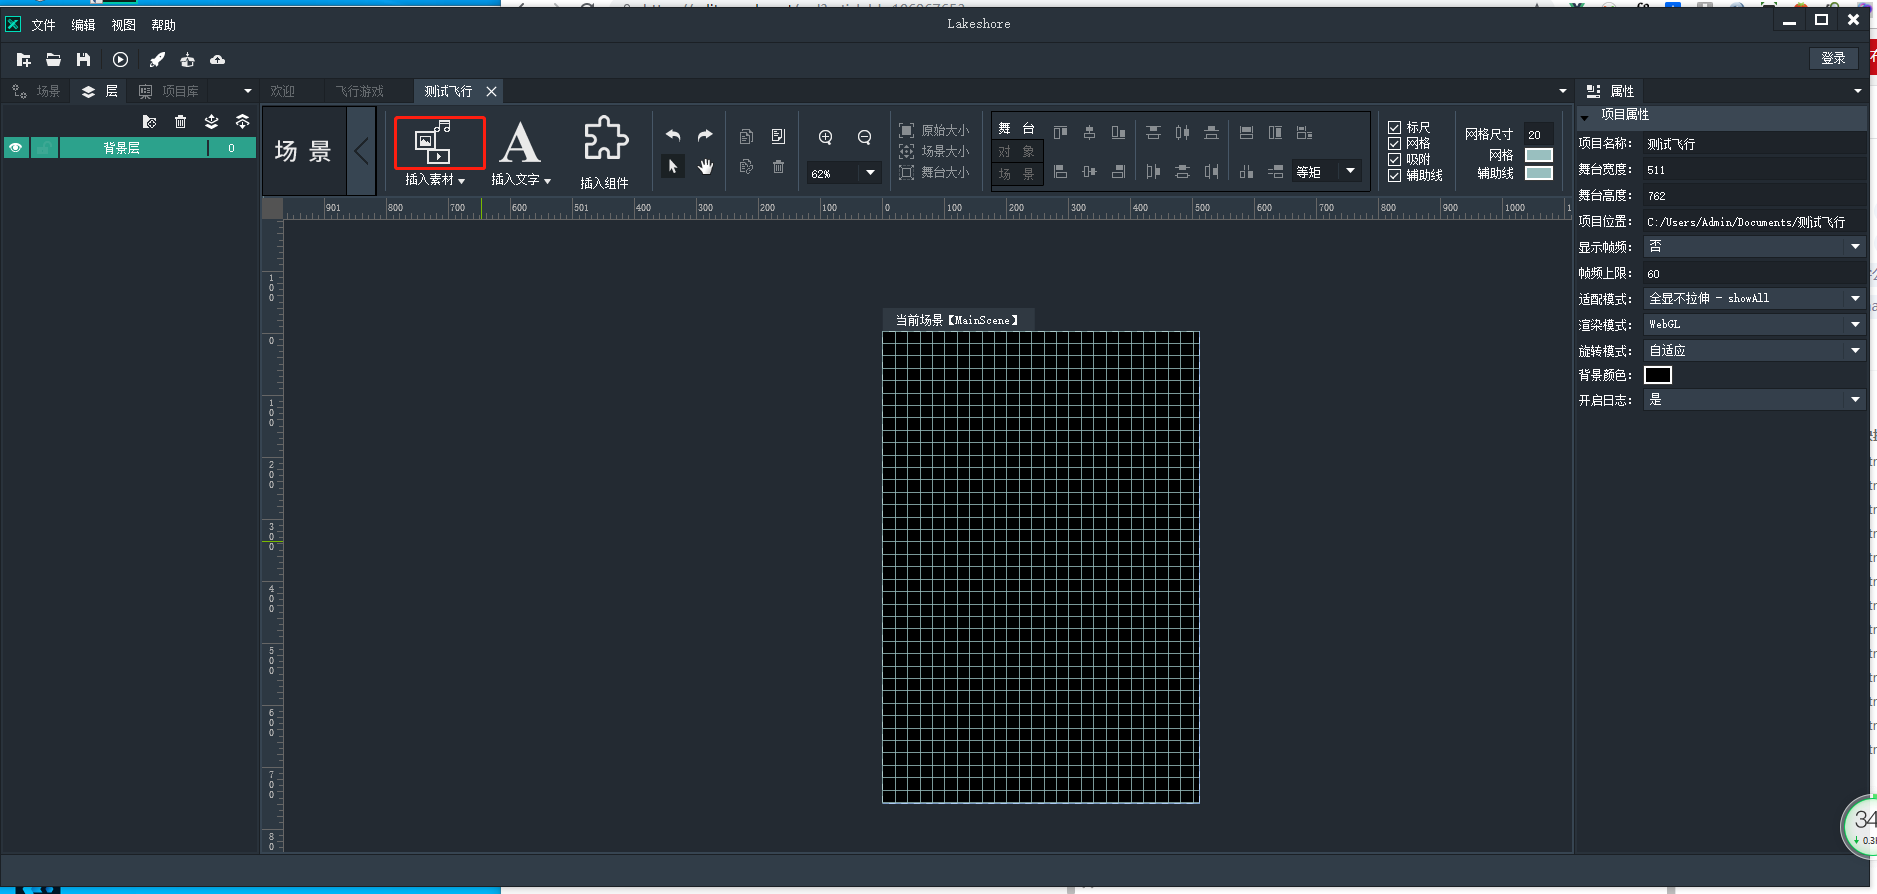Undo the last action

[673, 135]
